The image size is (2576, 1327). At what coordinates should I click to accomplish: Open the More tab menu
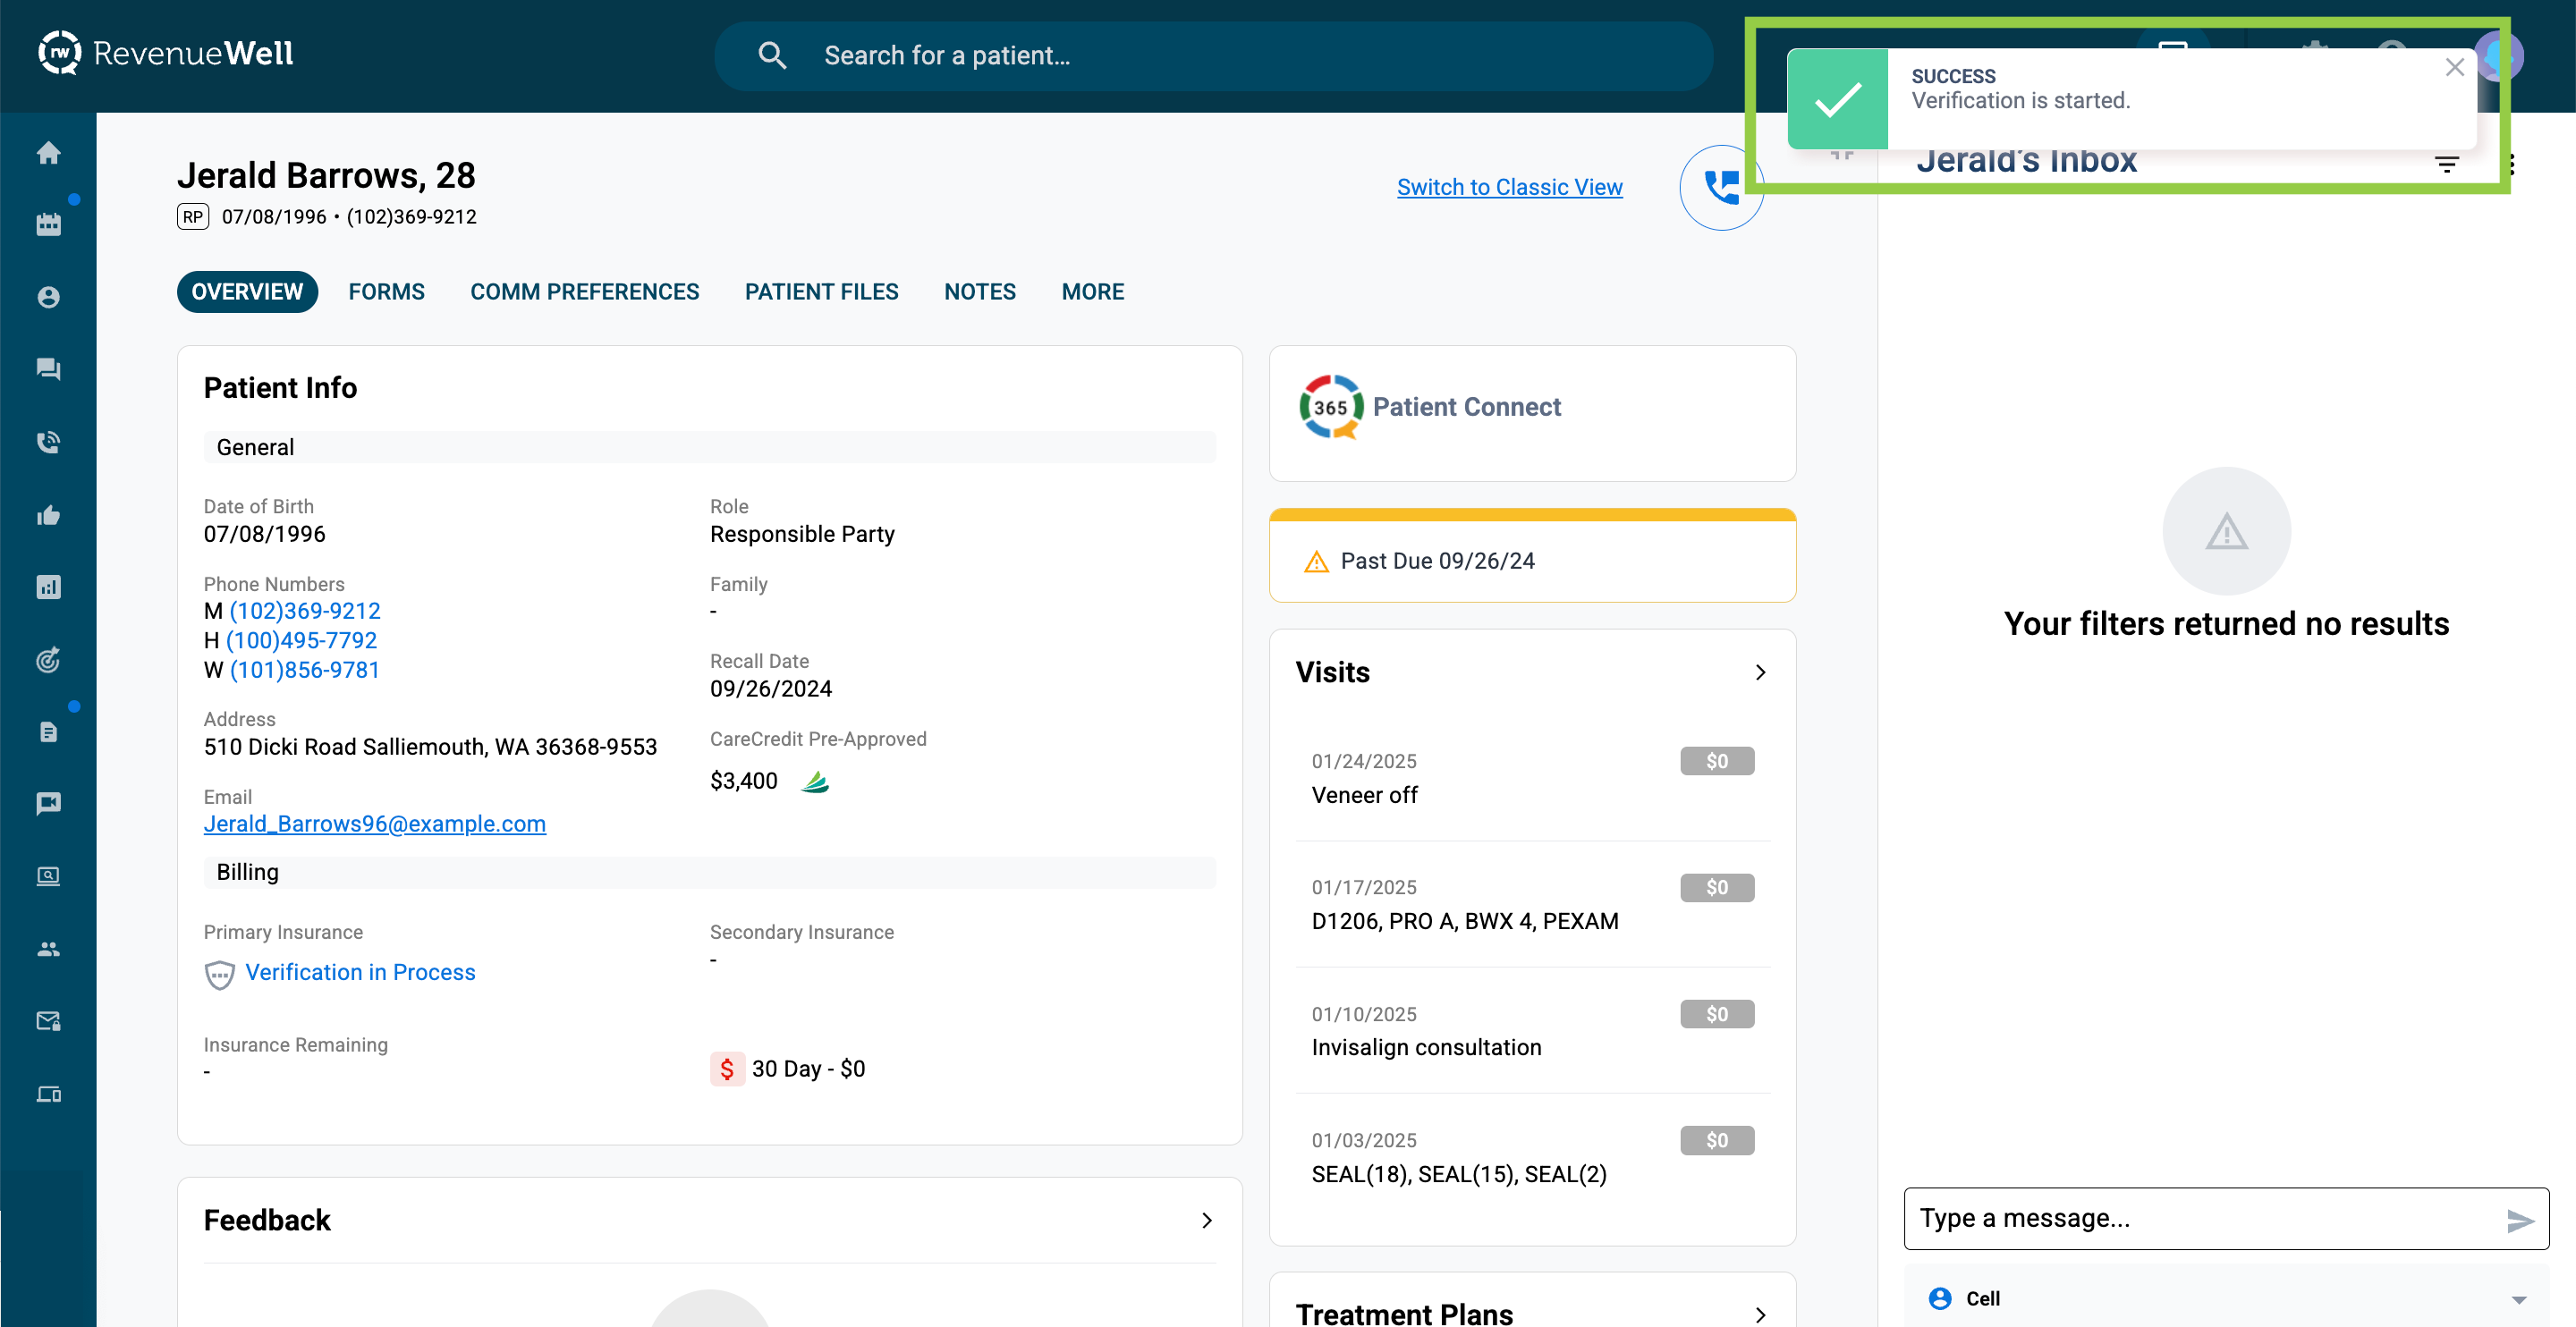pyautogui.click(x=1092, y=292)
